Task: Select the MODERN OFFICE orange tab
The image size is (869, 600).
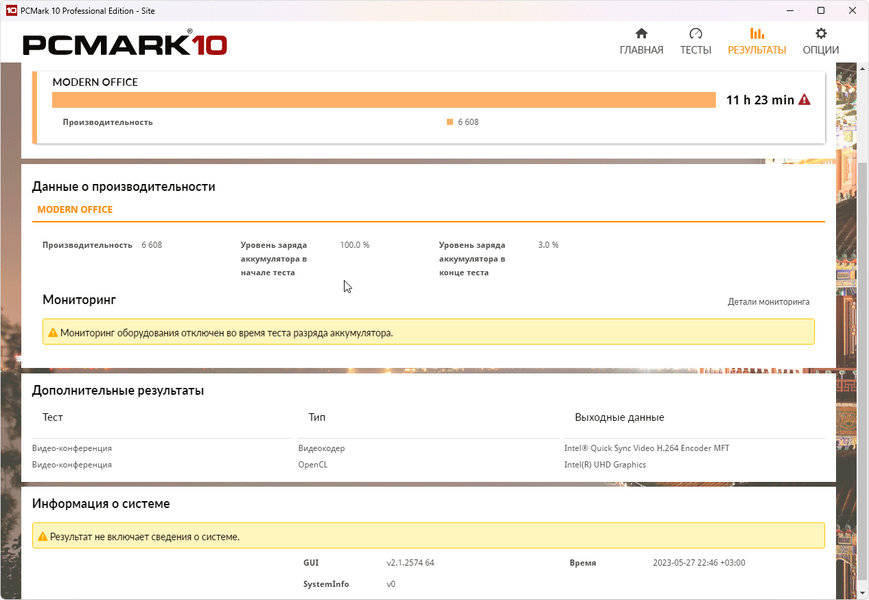Action: (75, 209)
